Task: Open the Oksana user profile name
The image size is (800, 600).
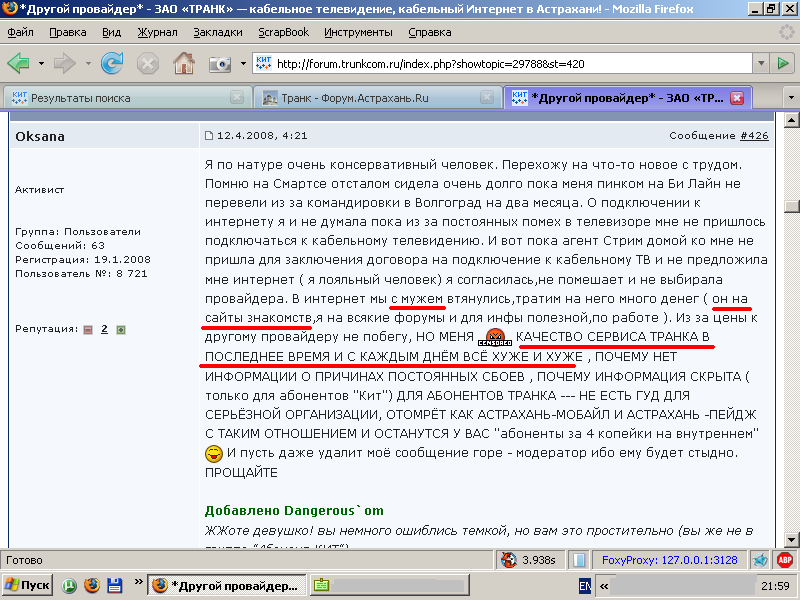Action: (40, 136)
